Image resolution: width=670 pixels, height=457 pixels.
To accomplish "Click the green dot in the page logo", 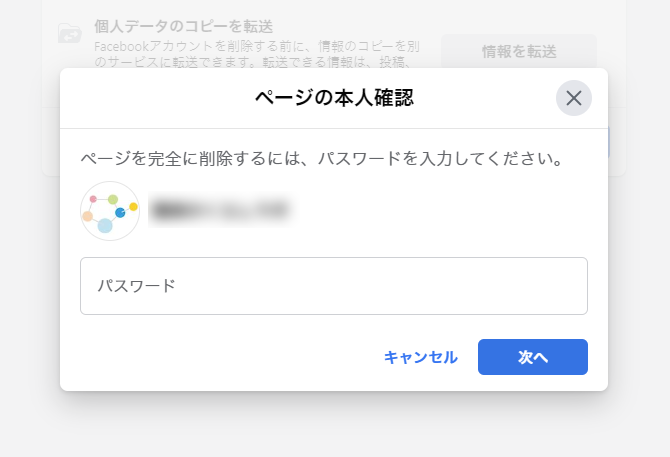I will click(113, 199).
